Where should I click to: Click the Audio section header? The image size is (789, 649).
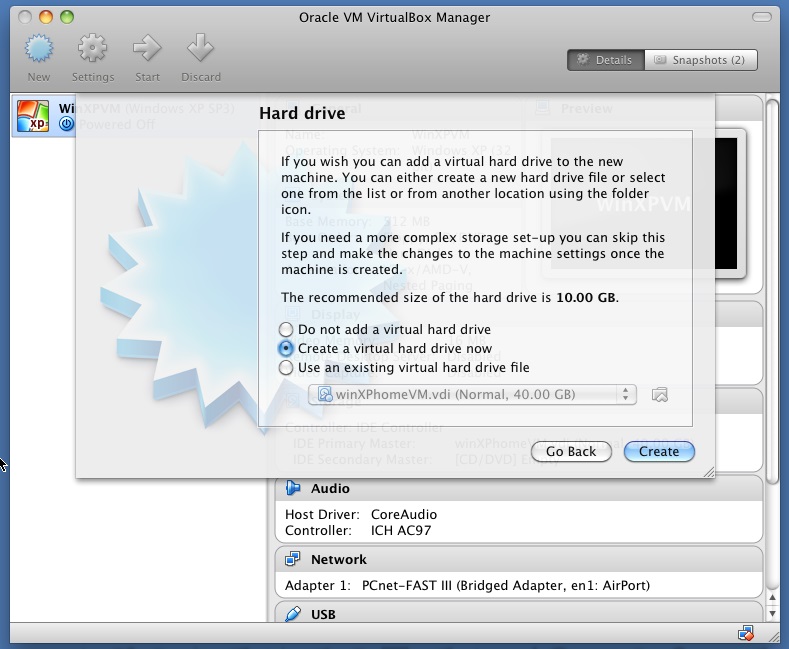tap(519, 489)
